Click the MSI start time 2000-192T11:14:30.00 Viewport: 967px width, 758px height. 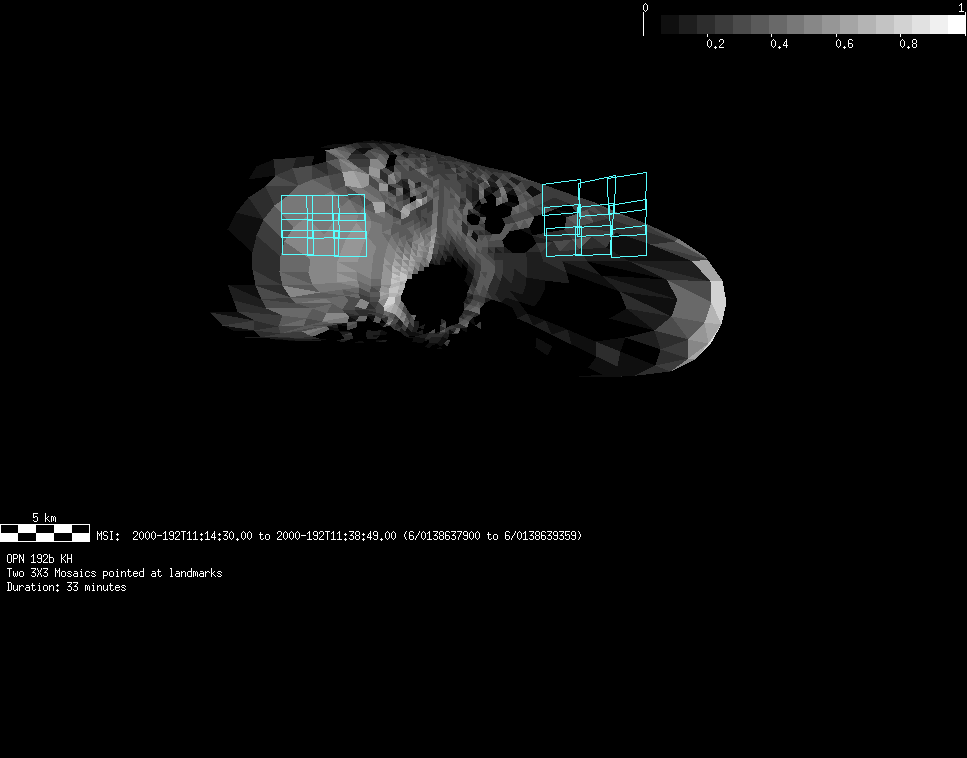point(192,536)
